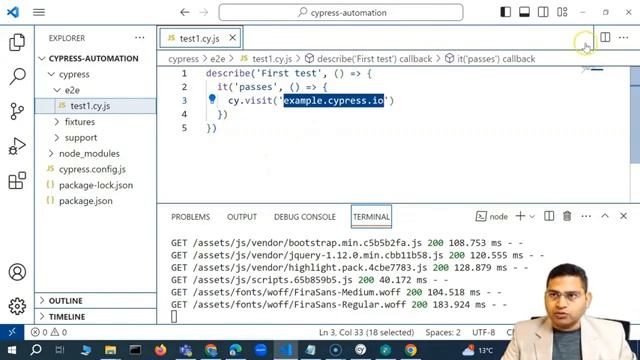The height and width of the screenshot is (360, 640).
Task: Collapse the cypress folder
Action: pyautogui.click(x=51, y=74)
